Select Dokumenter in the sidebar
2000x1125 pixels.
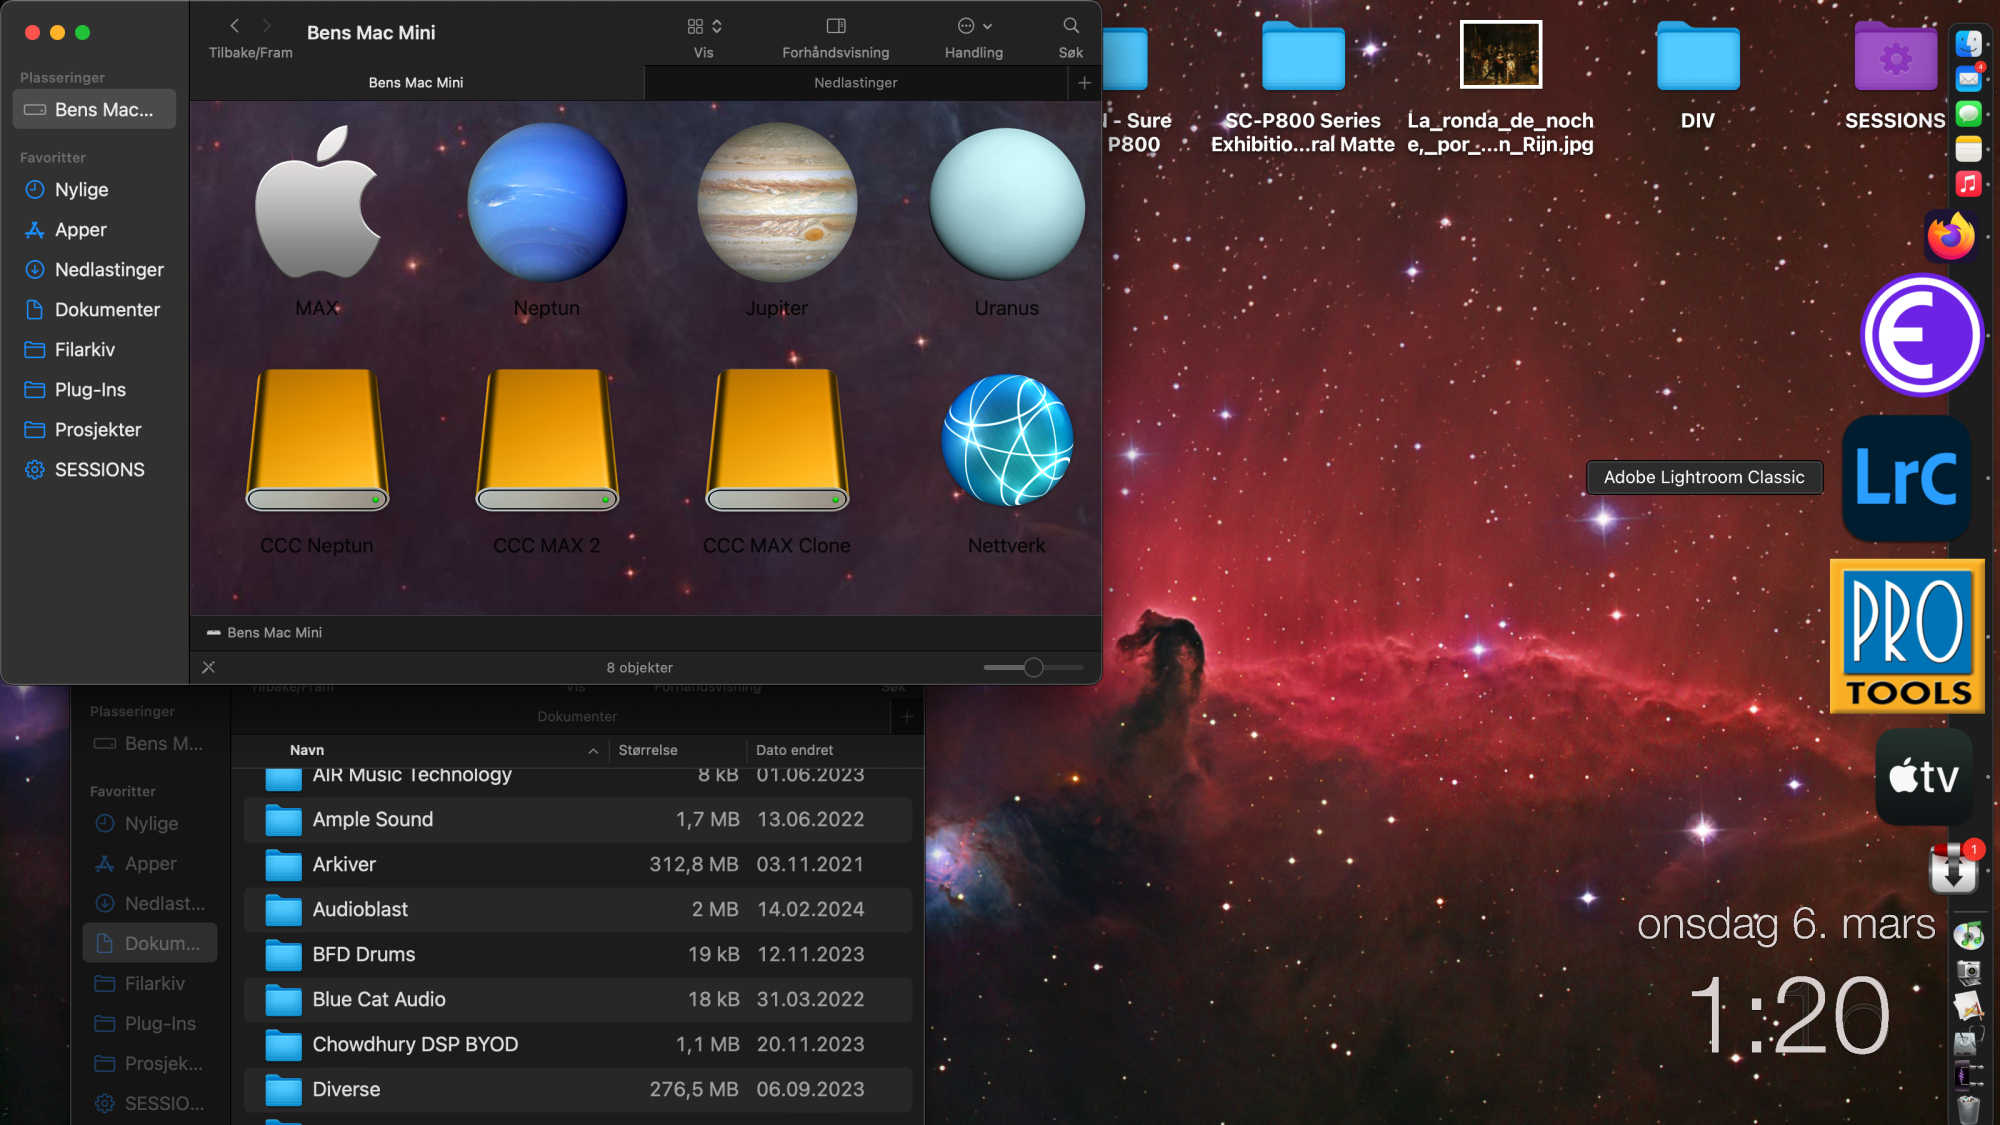tap(107, 310)
